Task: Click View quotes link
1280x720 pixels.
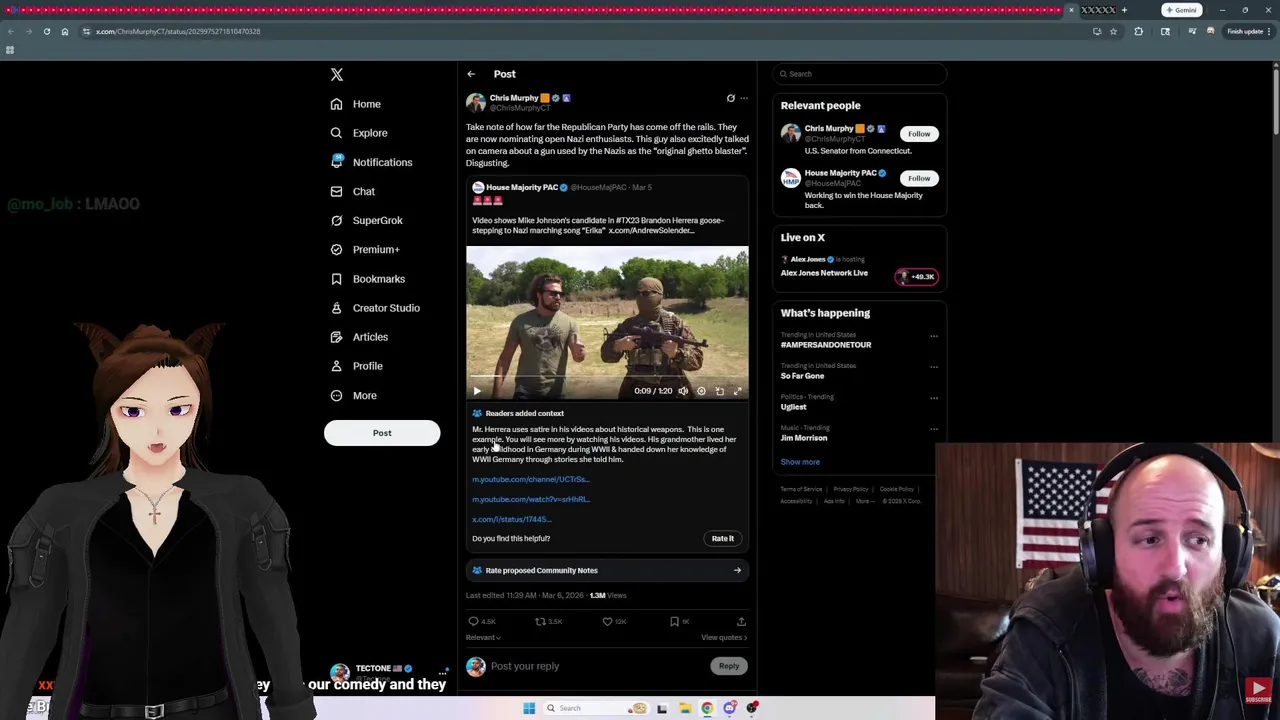Action: click(724, 637)
